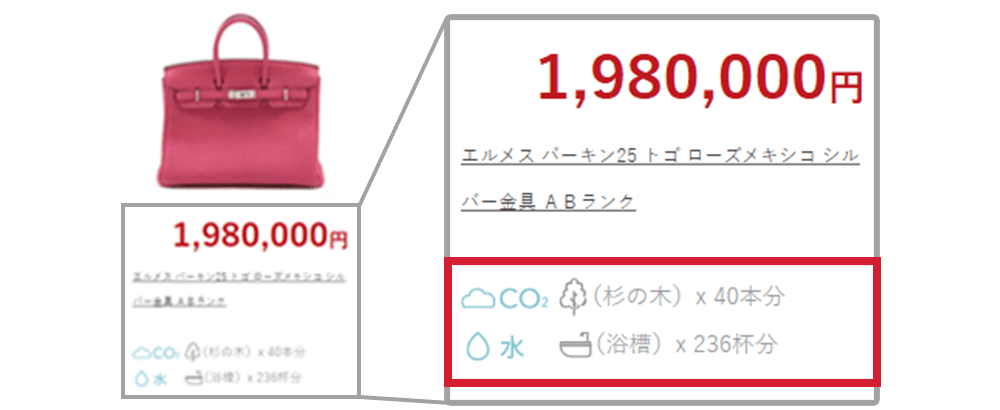
Task: Click the CO2 cloud icon in enlarged panel
Action: tap(478, 298)
